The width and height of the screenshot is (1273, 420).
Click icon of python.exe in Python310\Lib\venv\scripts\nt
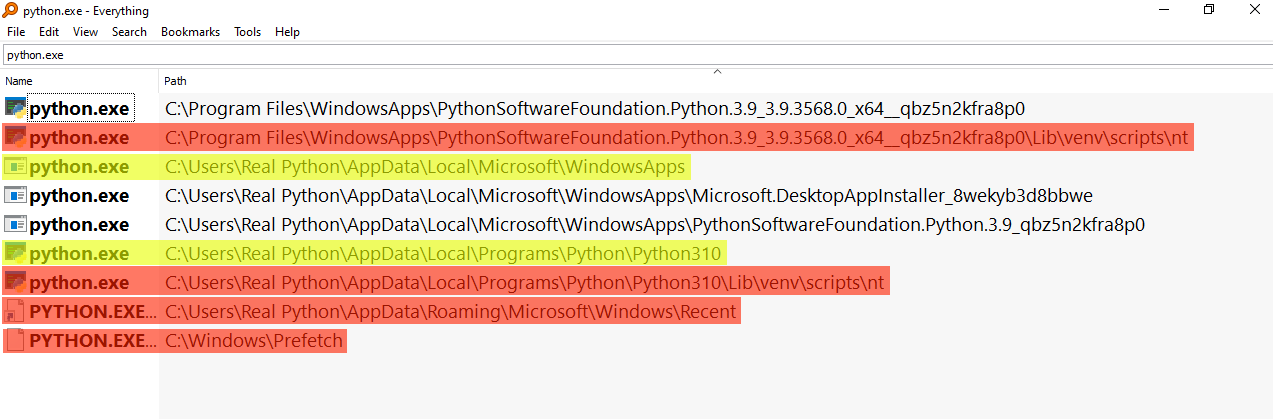pos(15,282)
